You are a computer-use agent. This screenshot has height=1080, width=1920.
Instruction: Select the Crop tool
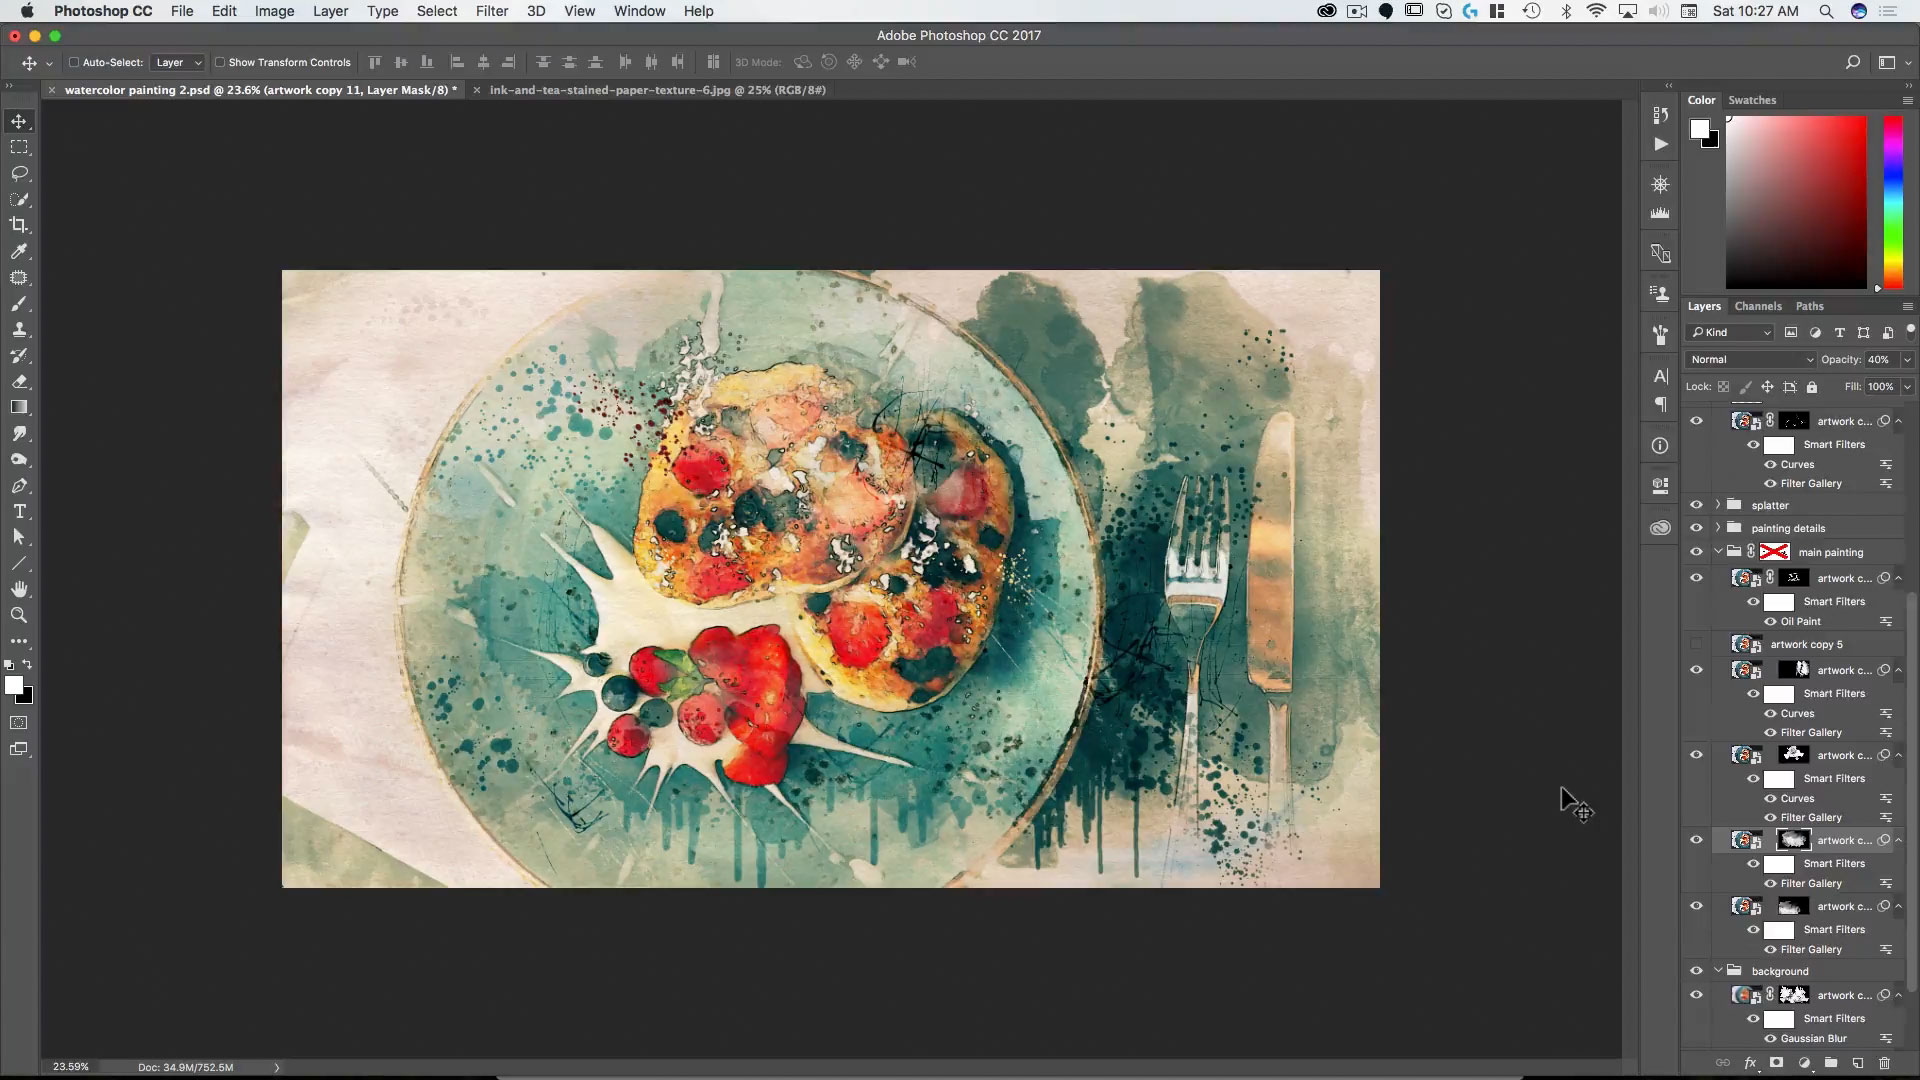click(19, 225)
